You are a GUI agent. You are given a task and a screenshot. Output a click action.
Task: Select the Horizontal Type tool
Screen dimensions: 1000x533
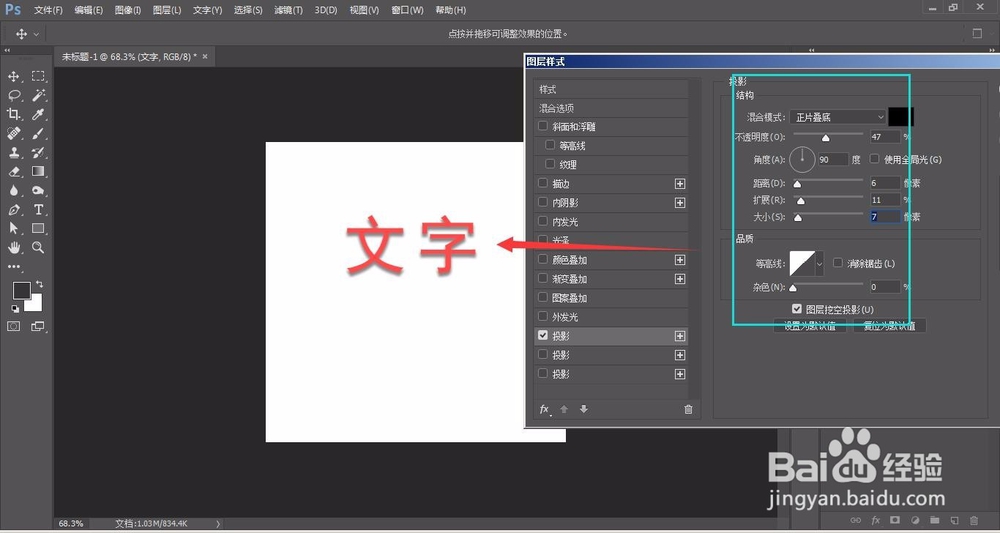pyautogui.click(x=38, y=209)
